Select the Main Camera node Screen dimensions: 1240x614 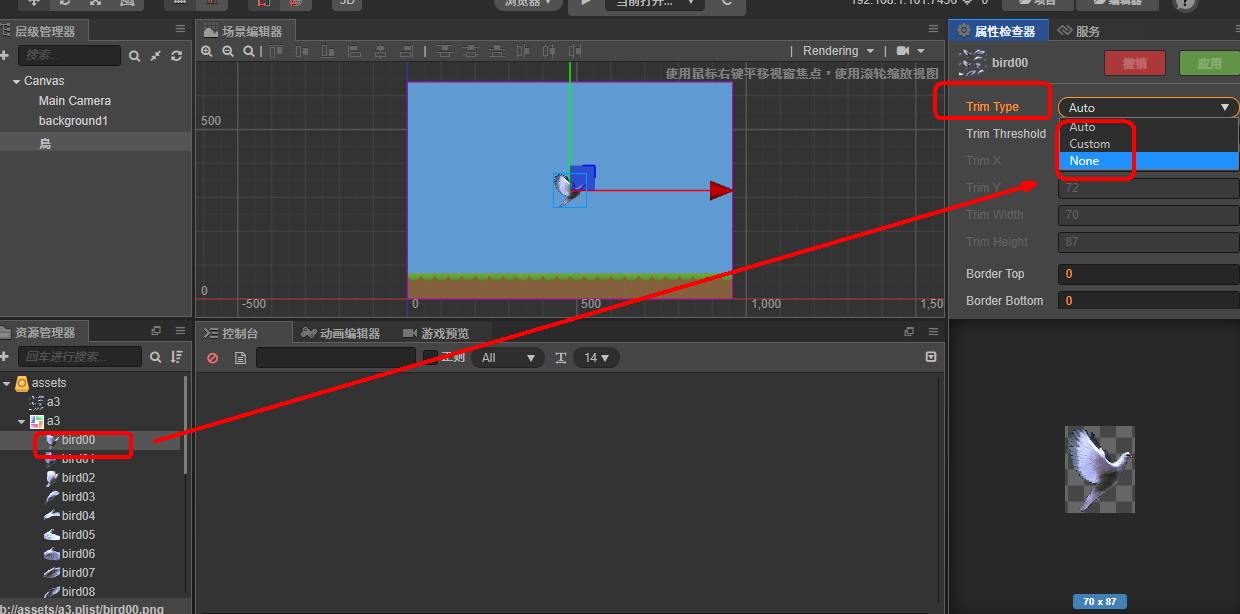coord(75,101)
